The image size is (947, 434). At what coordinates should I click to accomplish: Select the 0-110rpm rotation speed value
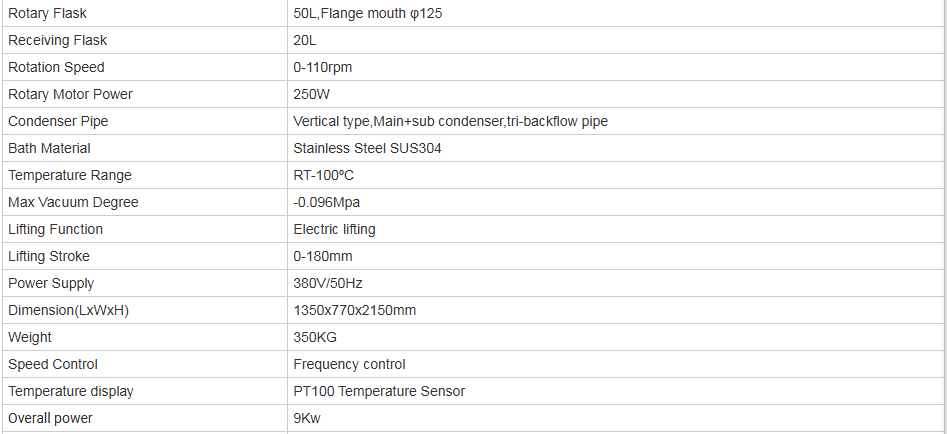tap(322, 67)
